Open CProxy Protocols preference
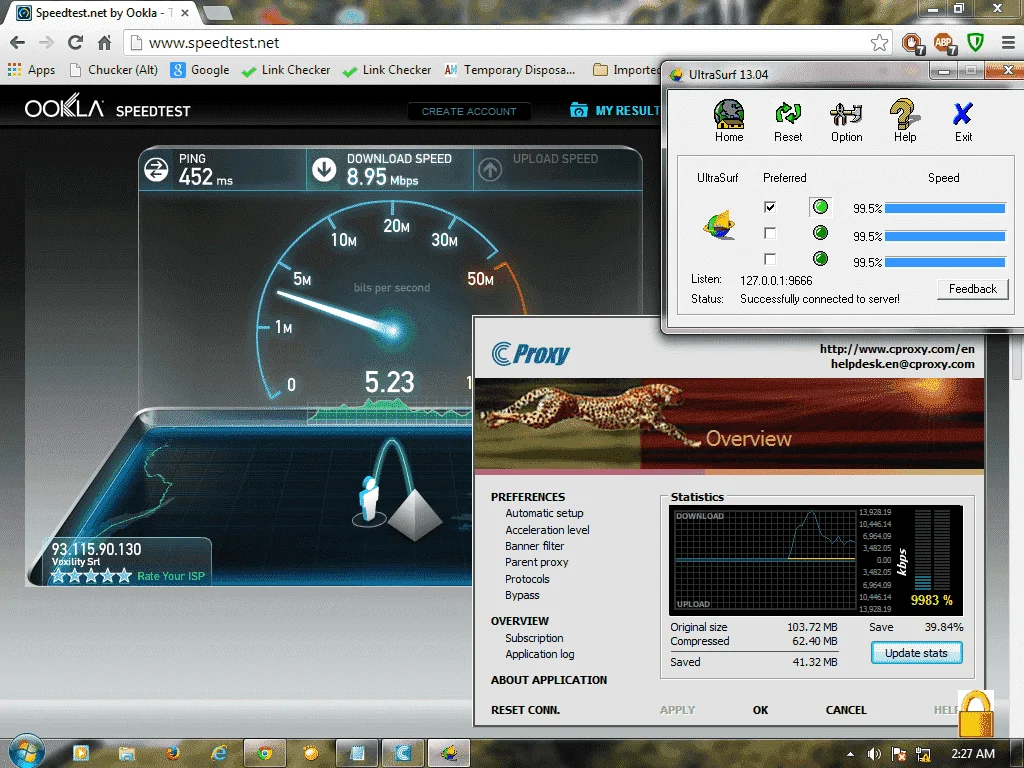Viewport: 1024px width, 768px height. 527,579
